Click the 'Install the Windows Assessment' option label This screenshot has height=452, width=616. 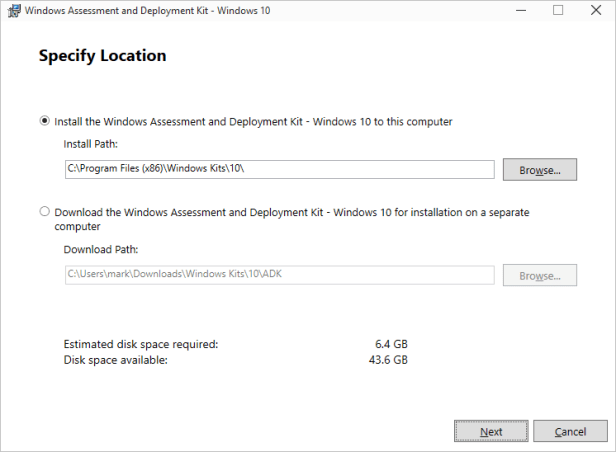[x=253, y=121]
